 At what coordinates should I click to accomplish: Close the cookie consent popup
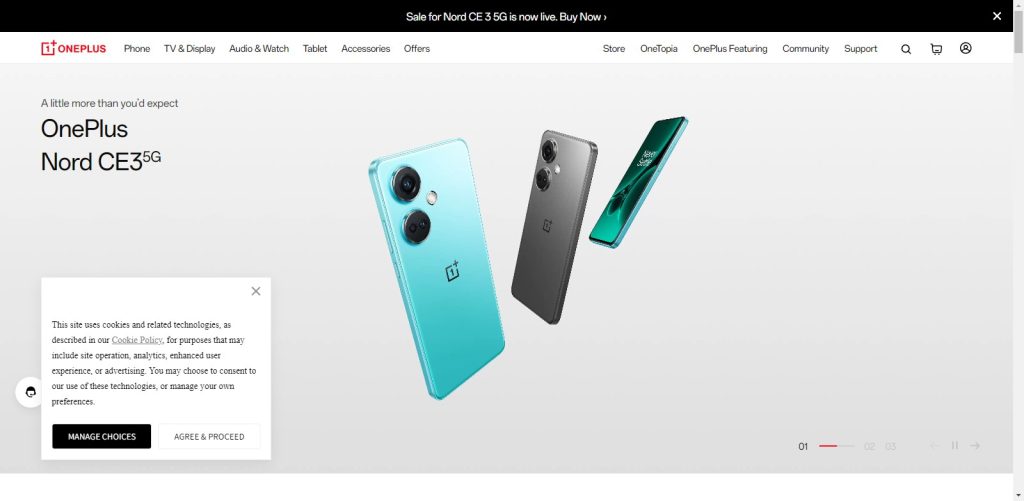pos(256,291)
